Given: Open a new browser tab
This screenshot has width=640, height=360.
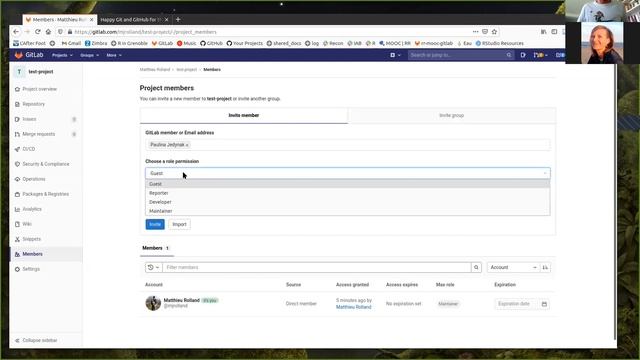Looking at the screenshot, I should pos(178,19).
